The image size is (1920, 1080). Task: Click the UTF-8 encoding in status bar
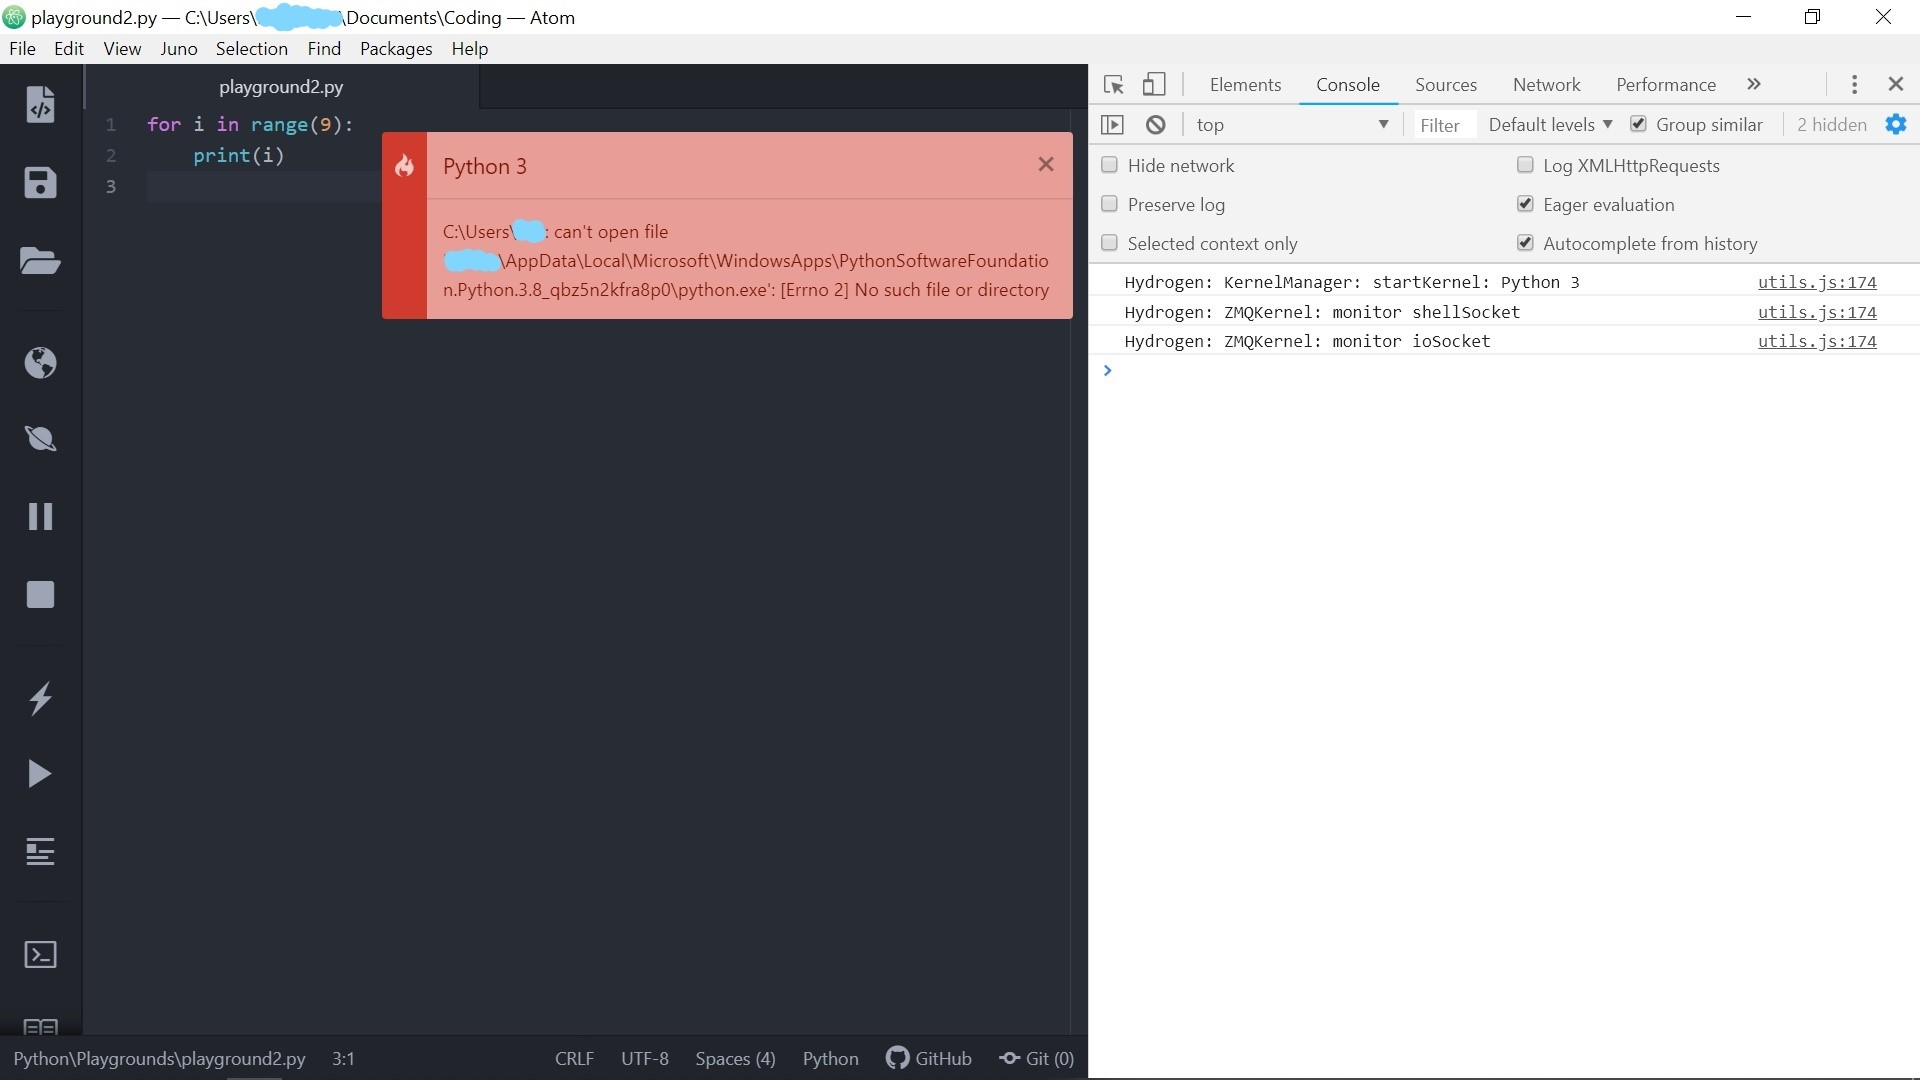tap(644, 1058)
